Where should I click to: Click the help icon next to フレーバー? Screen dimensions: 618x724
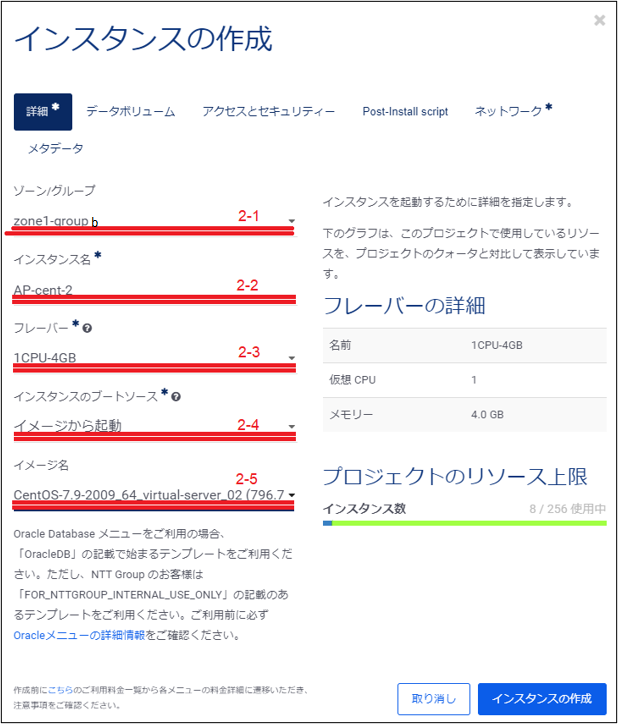[87, 328]
